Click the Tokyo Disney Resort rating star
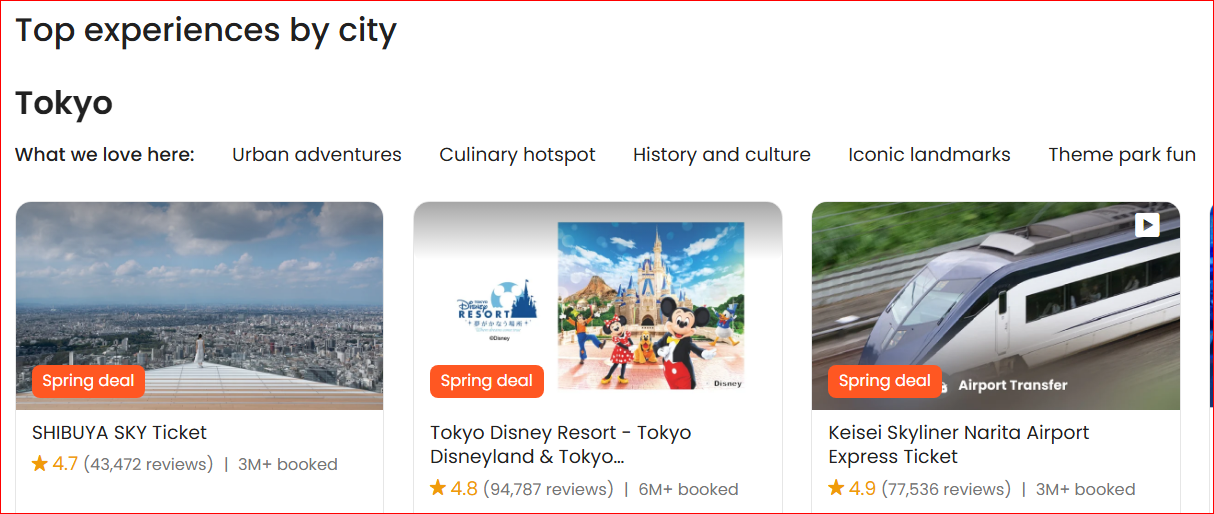 438,489
